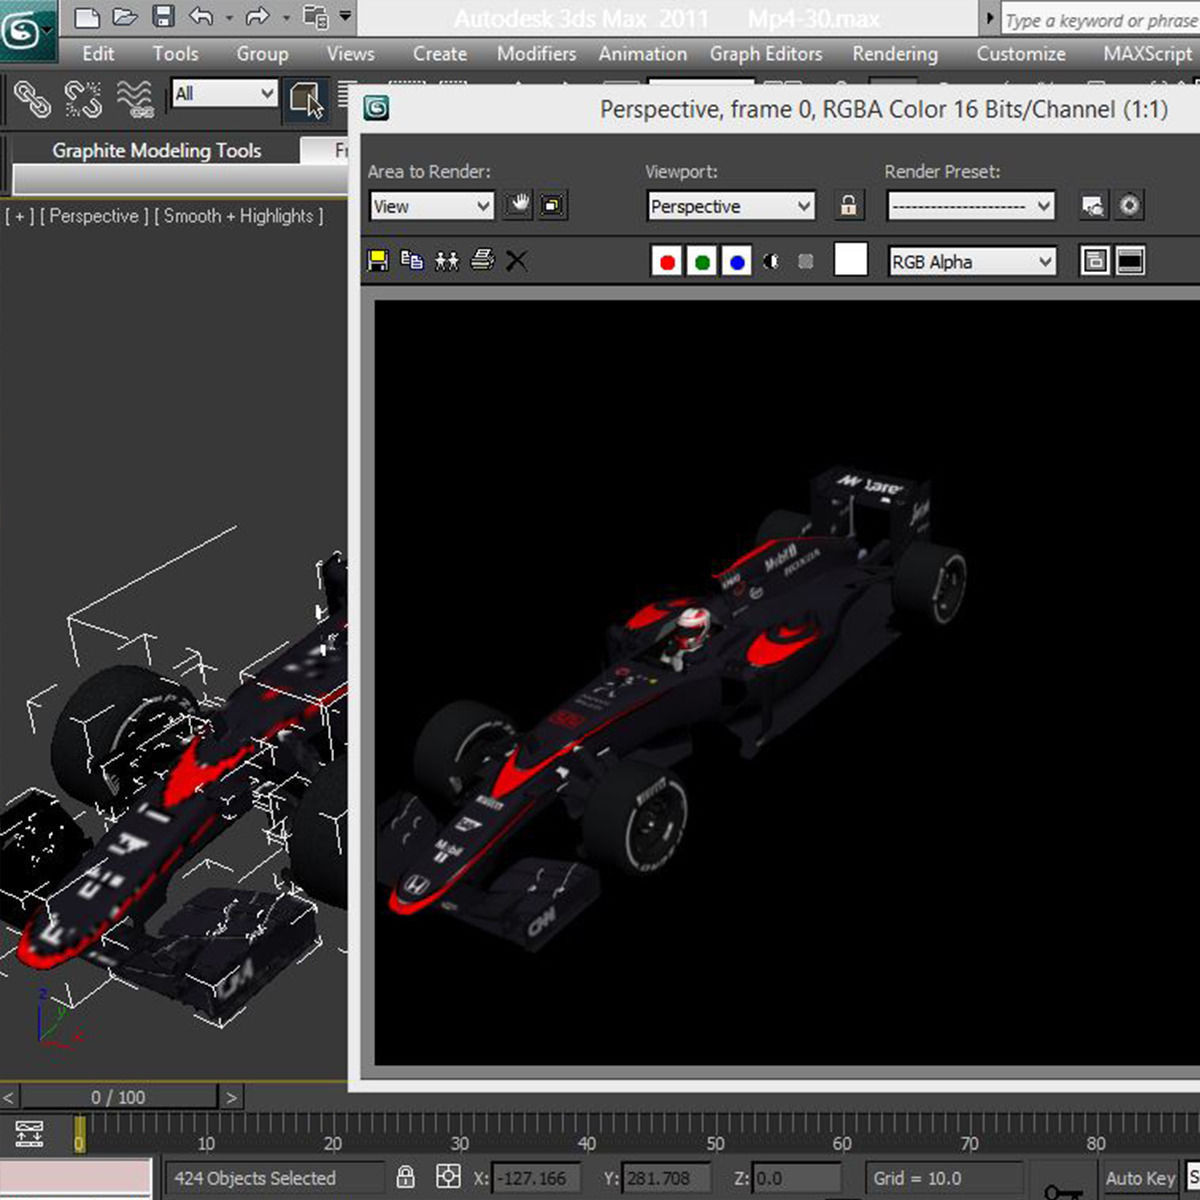Click the Unlink Selection broken-chain icon

[83, 99]
